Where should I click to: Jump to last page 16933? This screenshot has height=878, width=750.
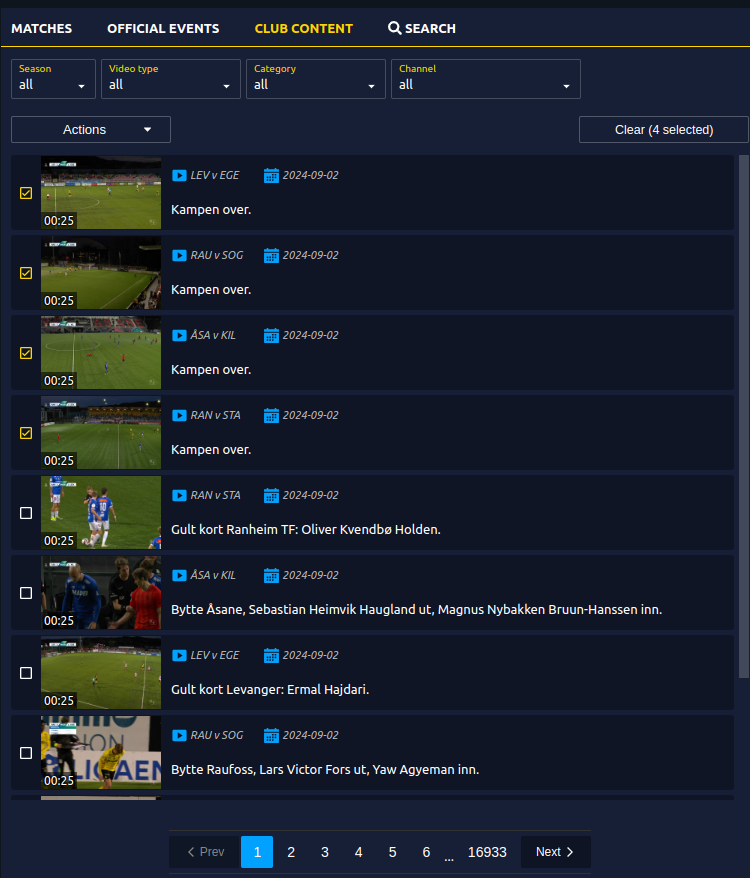(487, 852)
